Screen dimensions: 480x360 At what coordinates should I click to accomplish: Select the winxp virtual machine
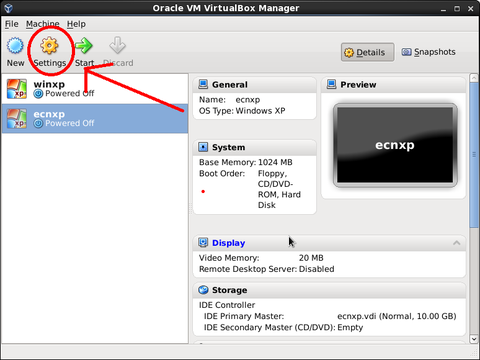95,89
